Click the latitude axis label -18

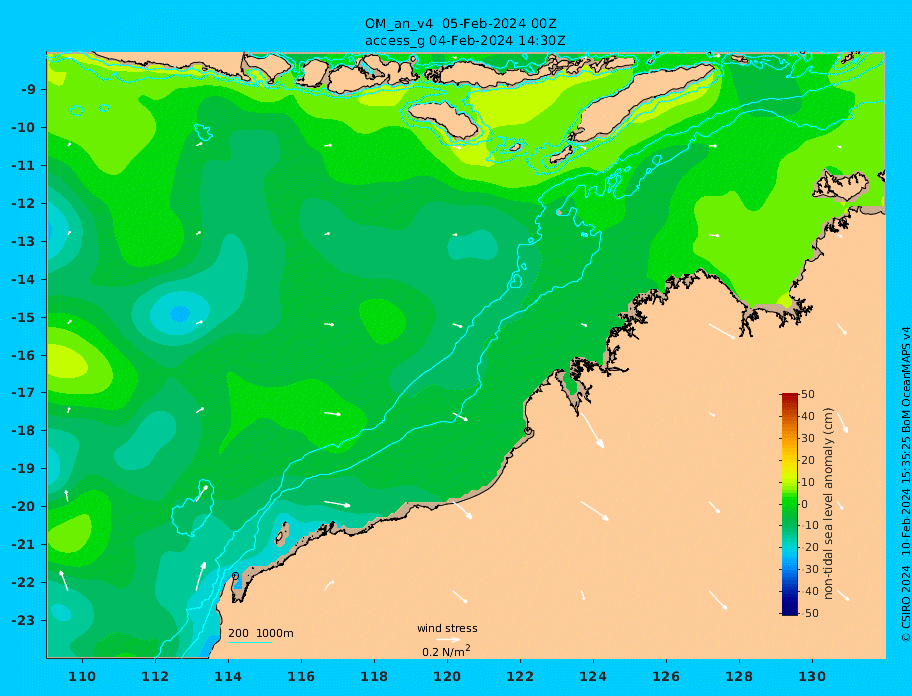coord(25,431)
